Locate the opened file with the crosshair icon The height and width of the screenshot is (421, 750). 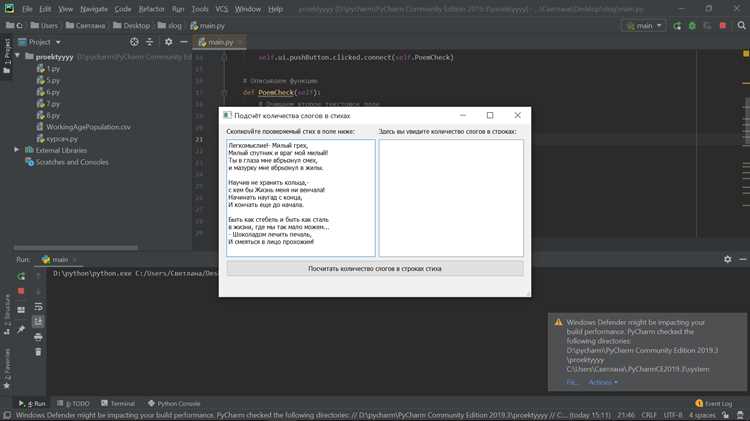click(134, 42)
